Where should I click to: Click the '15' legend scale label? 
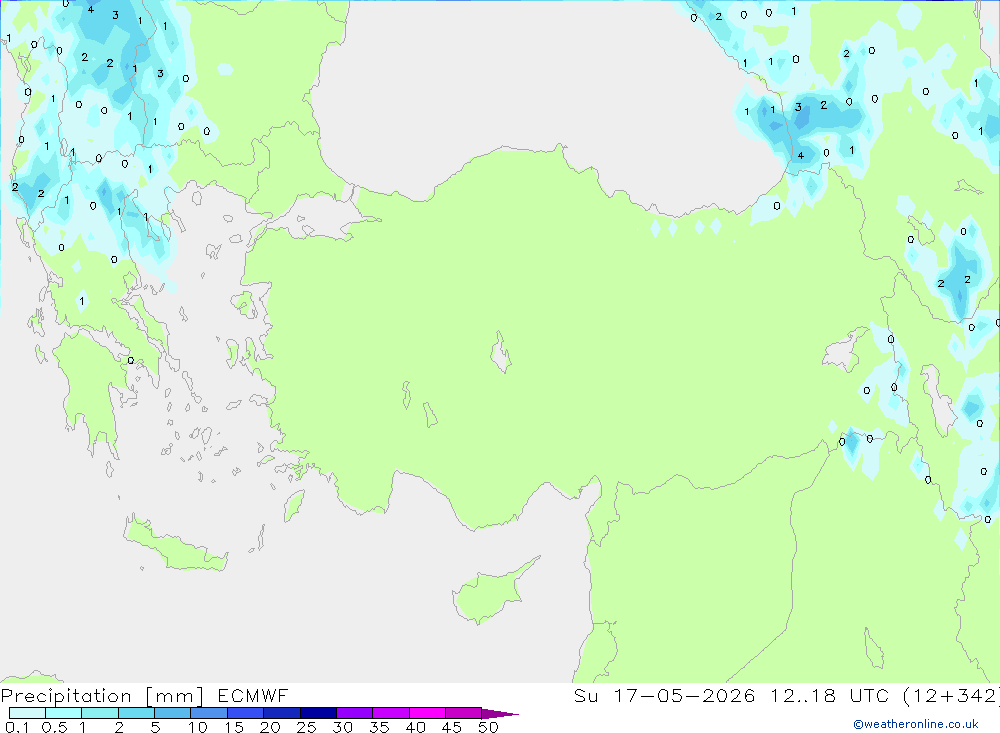(234, 727)
